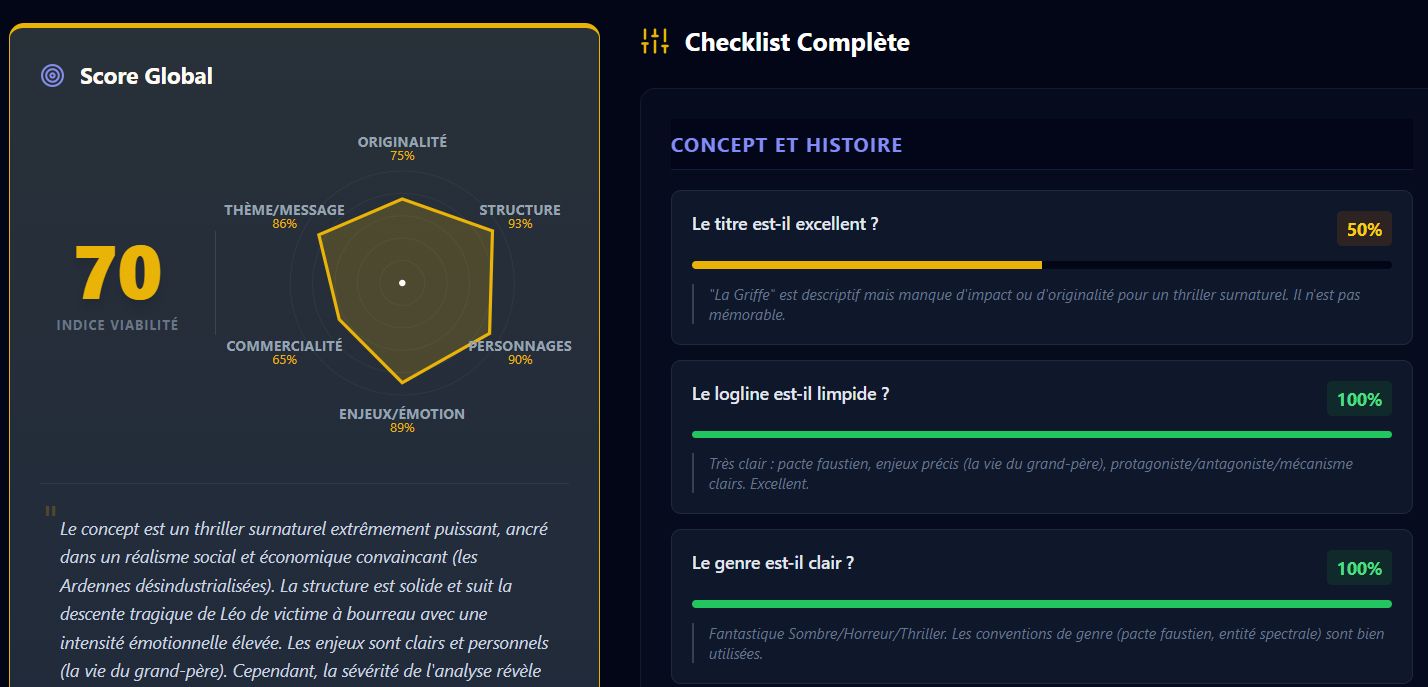Toggle the 100% badge for the genre item
The height and width of the screenshot is (687, 1428).
[x=1359, y=567]
